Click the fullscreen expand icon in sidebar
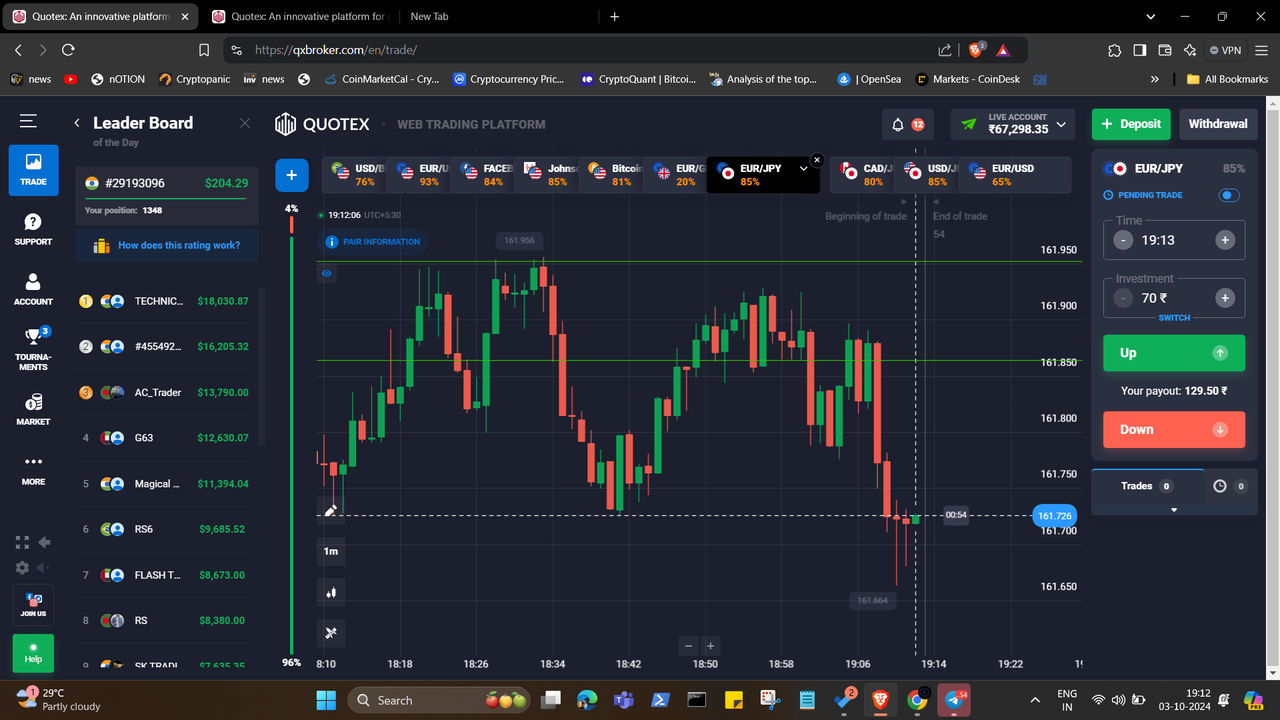The height and width of the screenshot is (720, 1280). [22, 542]
